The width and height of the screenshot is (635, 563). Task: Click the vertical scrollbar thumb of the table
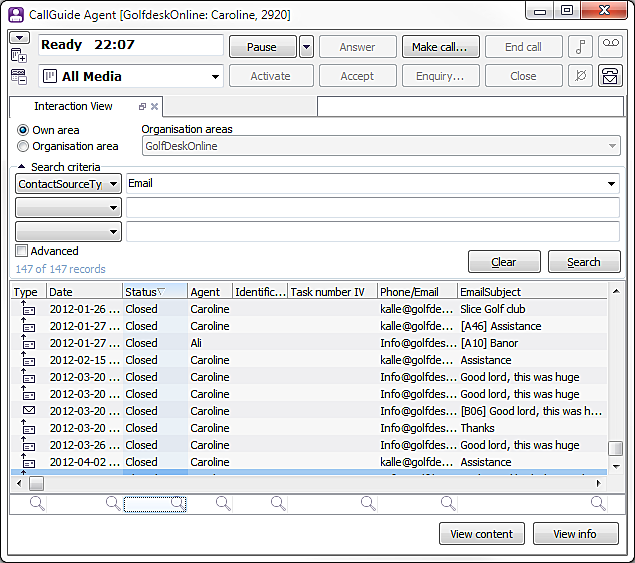pos(616,448)
